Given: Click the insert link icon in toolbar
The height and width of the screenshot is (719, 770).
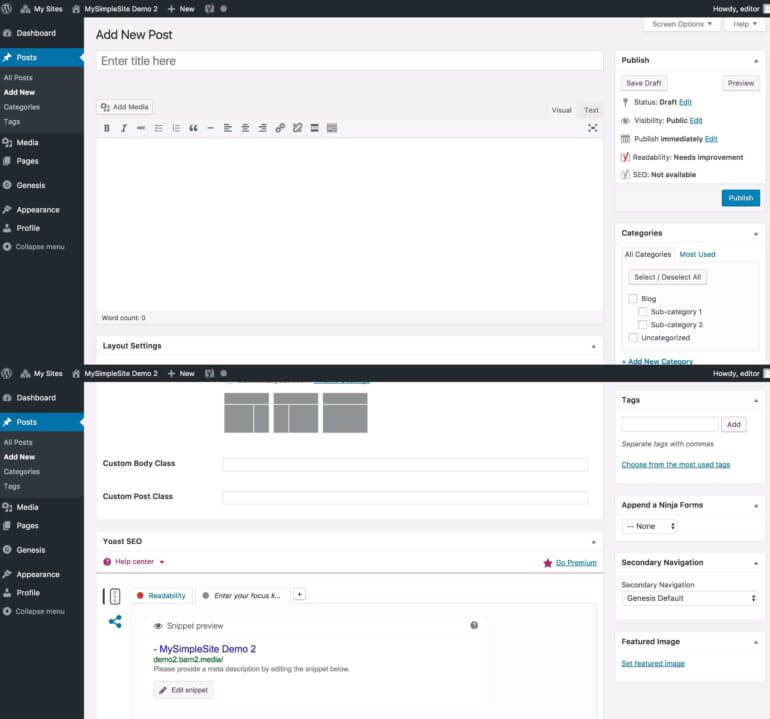Looking at the screenshot, I should coord(280,128).
